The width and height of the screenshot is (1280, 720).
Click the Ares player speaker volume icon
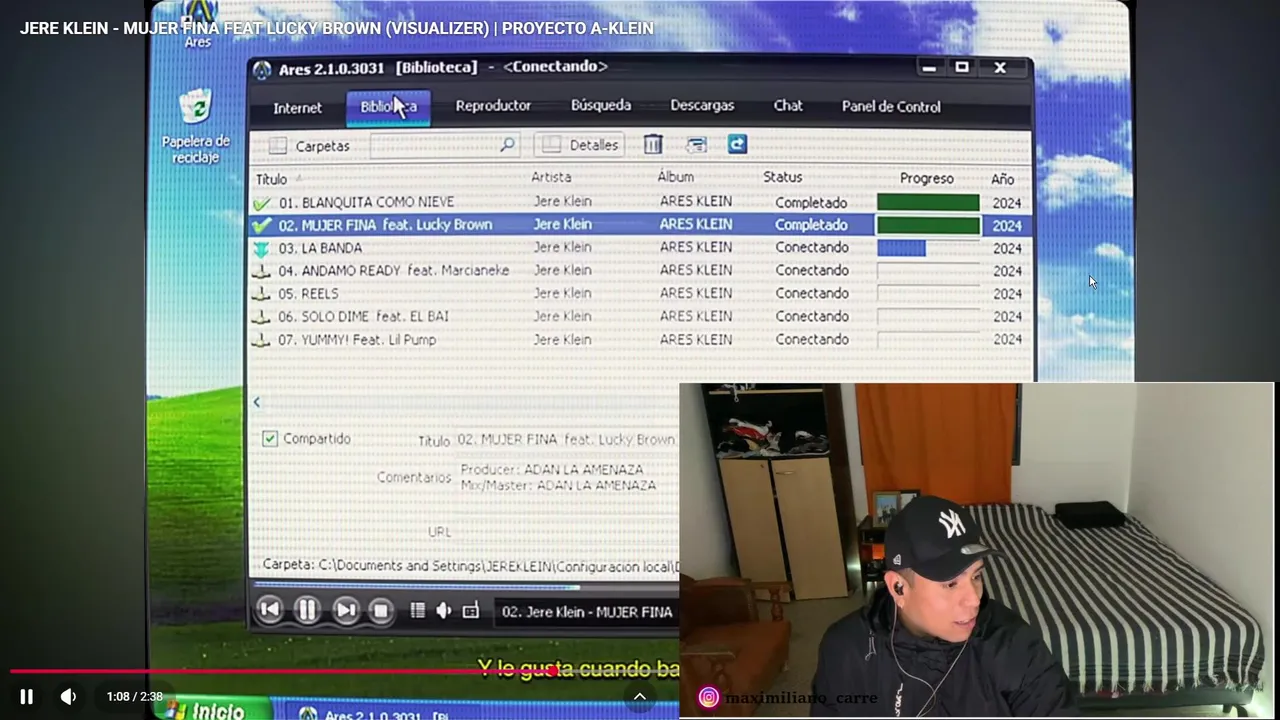point(444,610)
